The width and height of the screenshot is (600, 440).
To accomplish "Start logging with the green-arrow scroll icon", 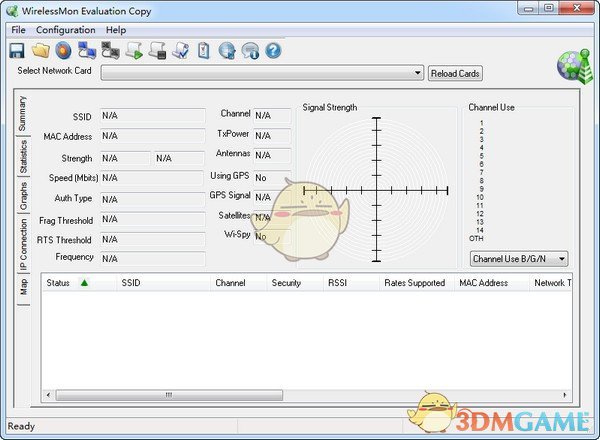I will click(x=134, y=51).
